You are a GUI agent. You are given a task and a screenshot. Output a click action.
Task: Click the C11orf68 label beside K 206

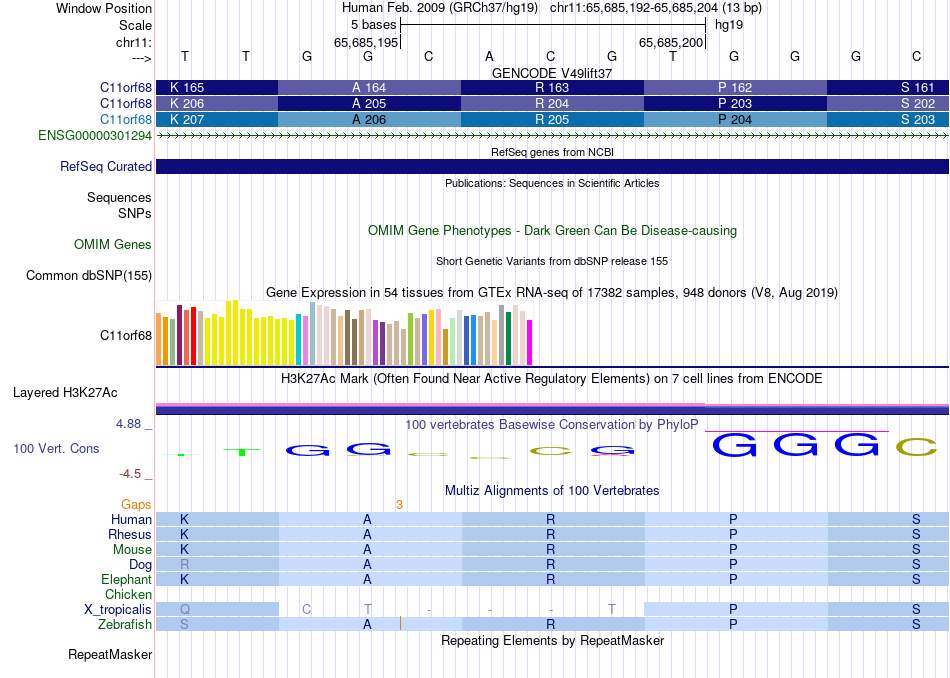click(x=126, y=104)
